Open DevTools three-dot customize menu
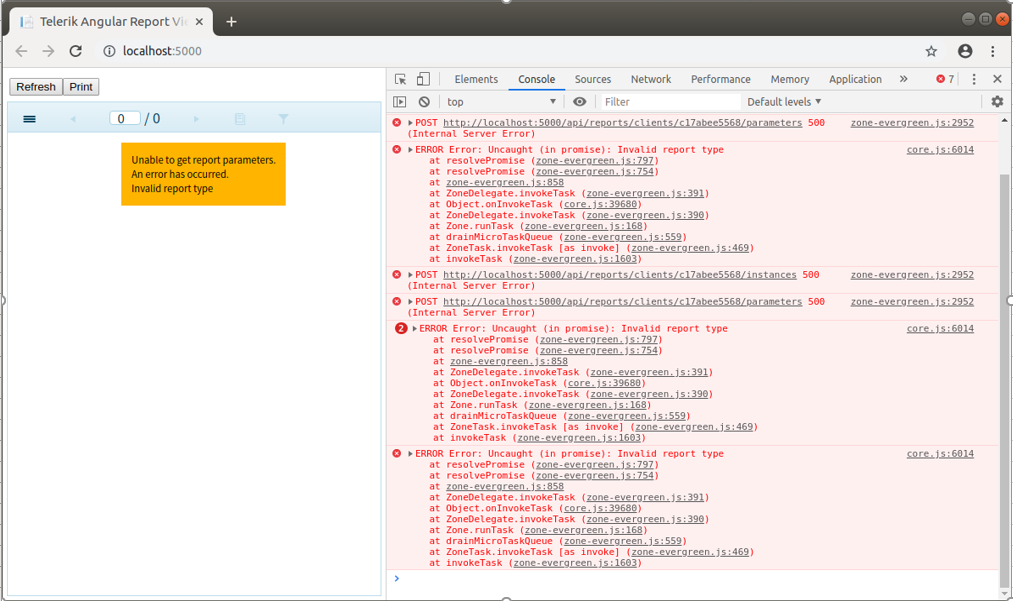 click(974, 79)
